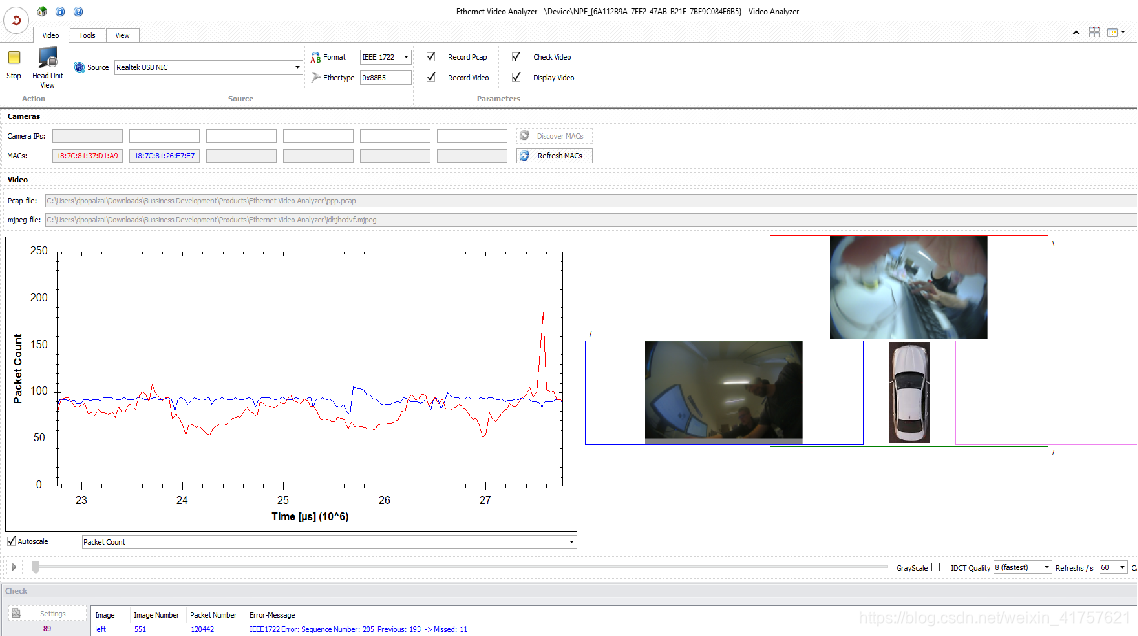This screenshot has width=1138, height=636.
Task: Click the second Camera IPs field
Action: [x=164, y=136]
